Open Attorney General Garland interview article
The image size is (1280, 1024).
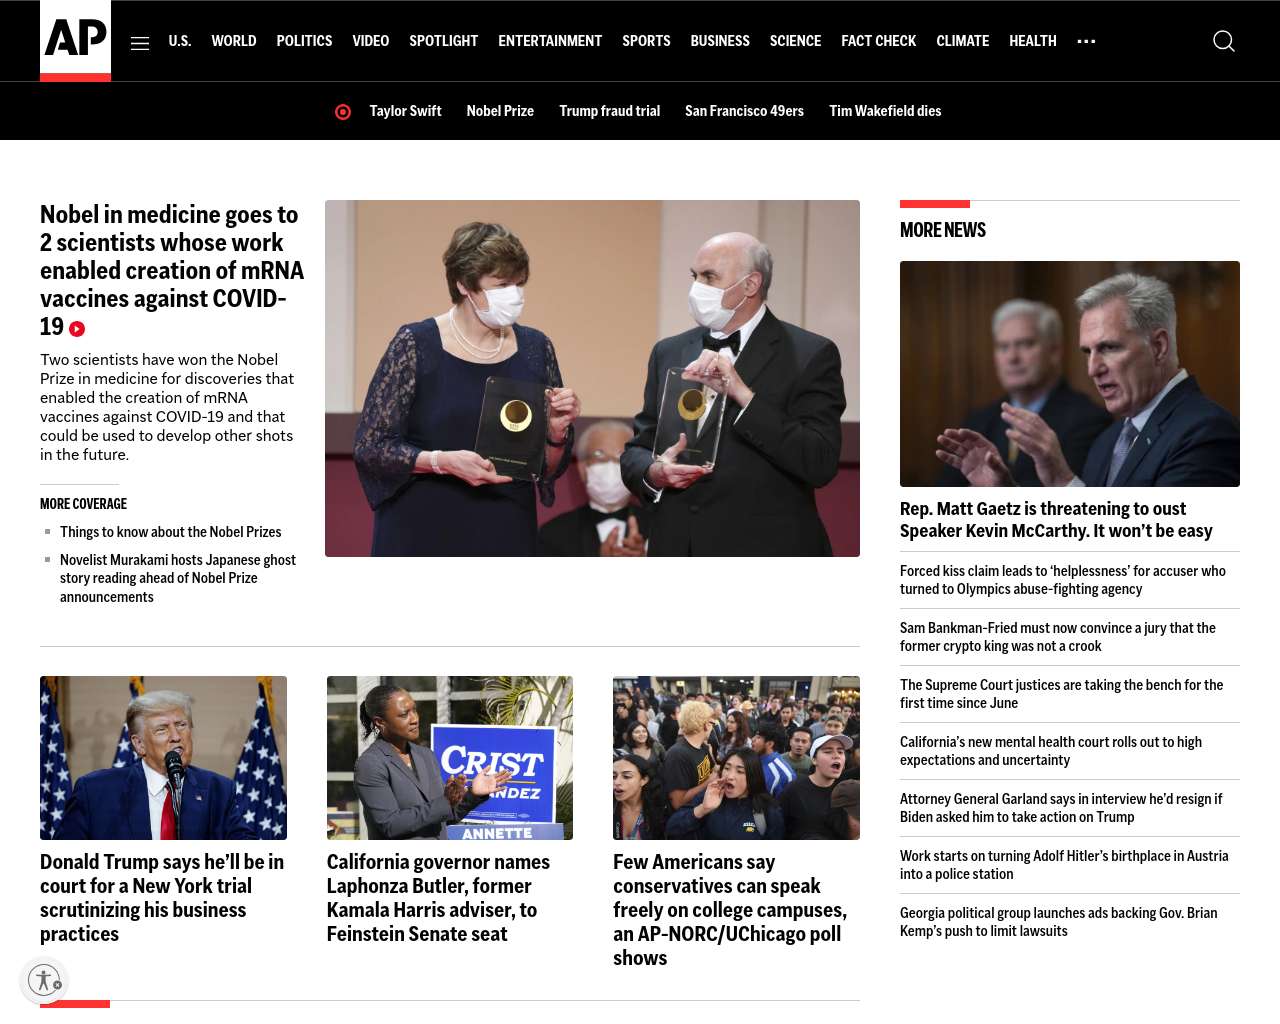tap(1061, 808)
